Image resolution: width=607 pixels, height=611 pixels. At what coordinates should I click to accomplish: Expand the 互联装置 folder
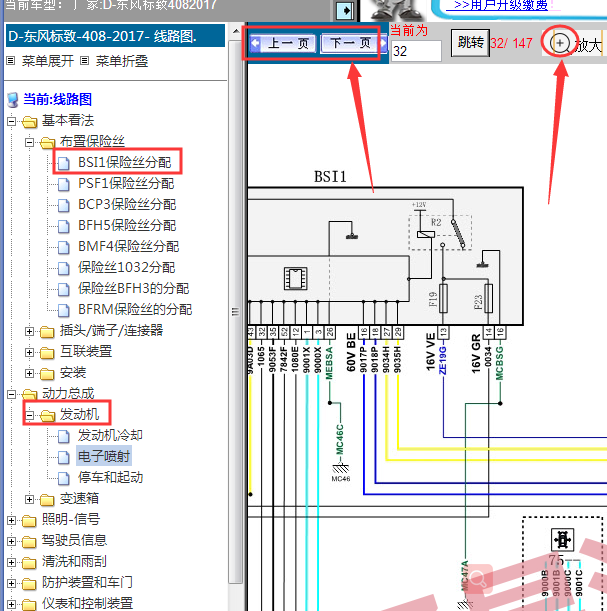(29, 353)
